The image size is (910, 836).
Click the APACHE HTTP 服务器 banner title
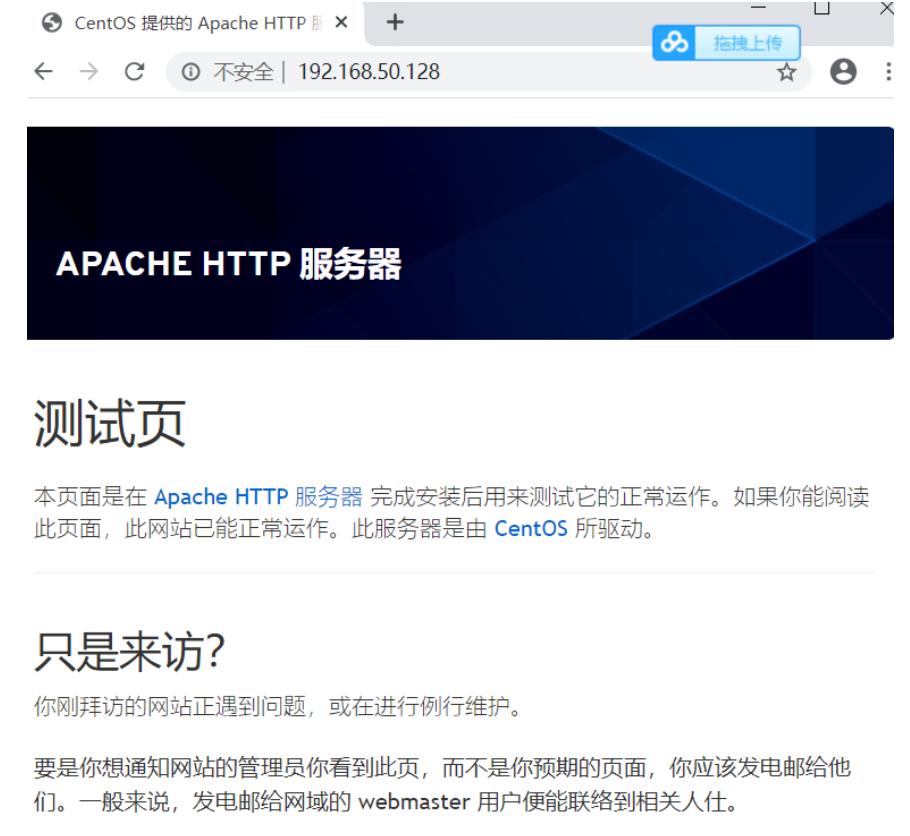pos(229,264)
